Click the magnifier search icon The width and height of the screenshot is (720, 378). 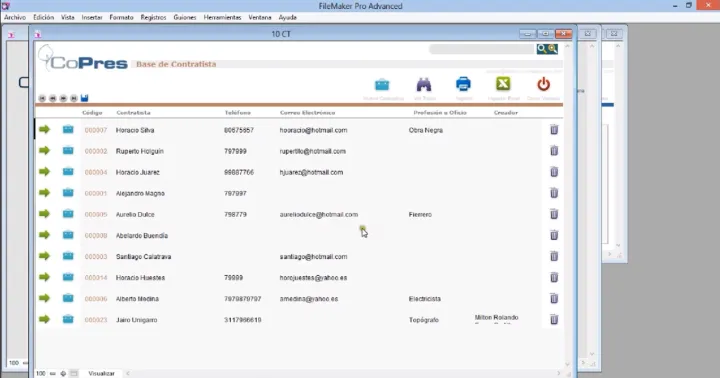(542, 49)
